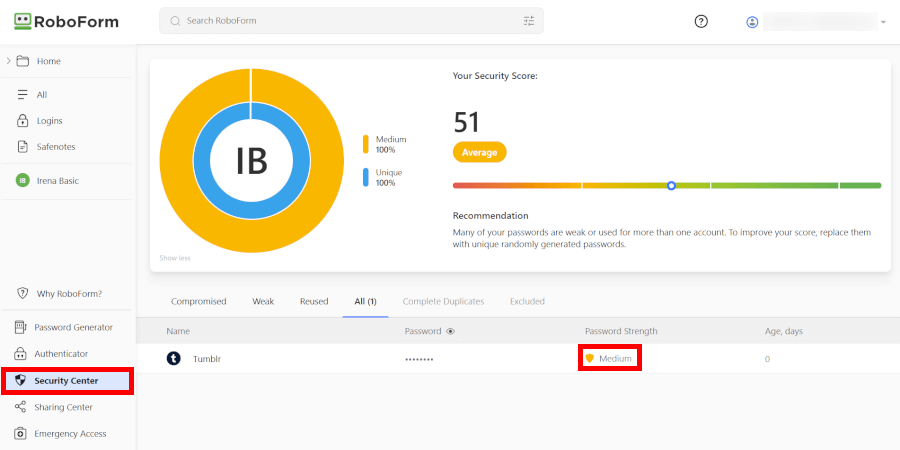
Task: Click the IB center of donut chart
Action: click(x=251, y=161)
